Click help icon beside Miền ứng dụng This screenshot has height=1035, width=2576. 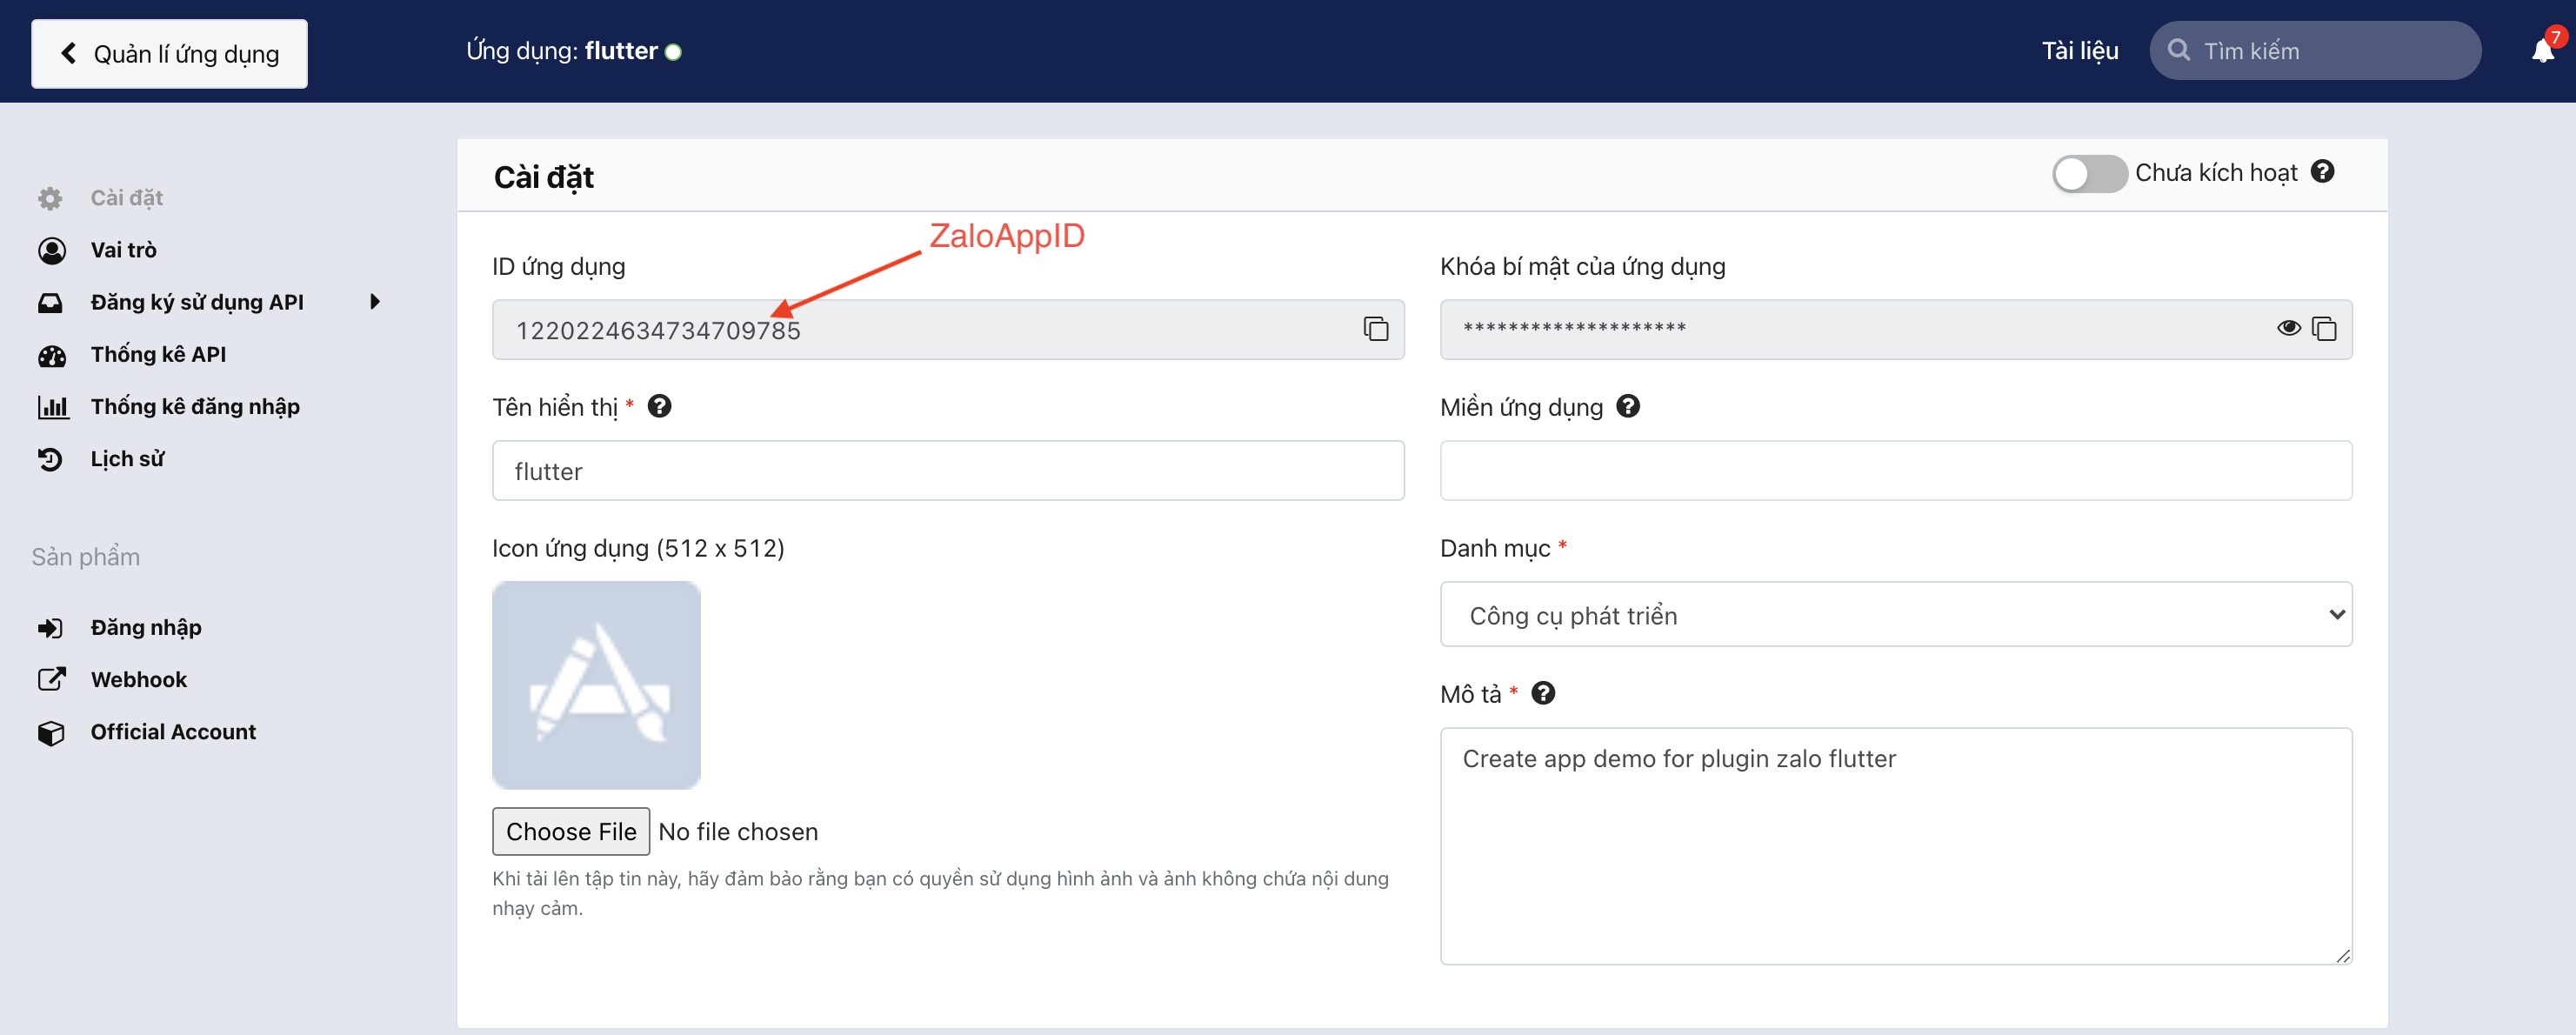click(x=1627, y=406)
